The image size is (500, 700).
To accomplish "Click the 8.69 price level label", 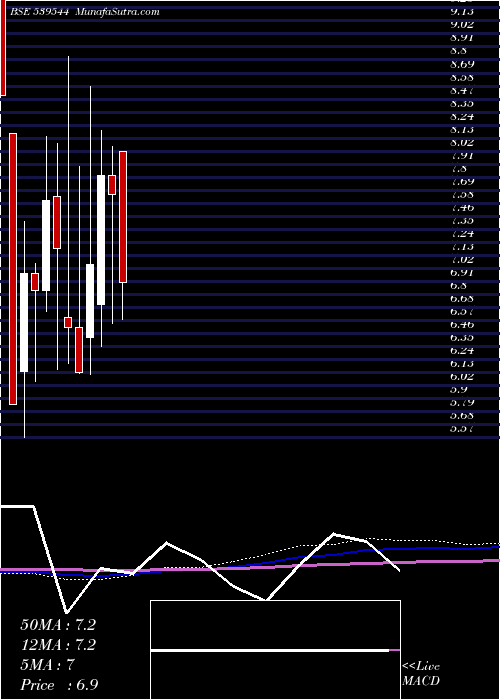I will 462,64.
